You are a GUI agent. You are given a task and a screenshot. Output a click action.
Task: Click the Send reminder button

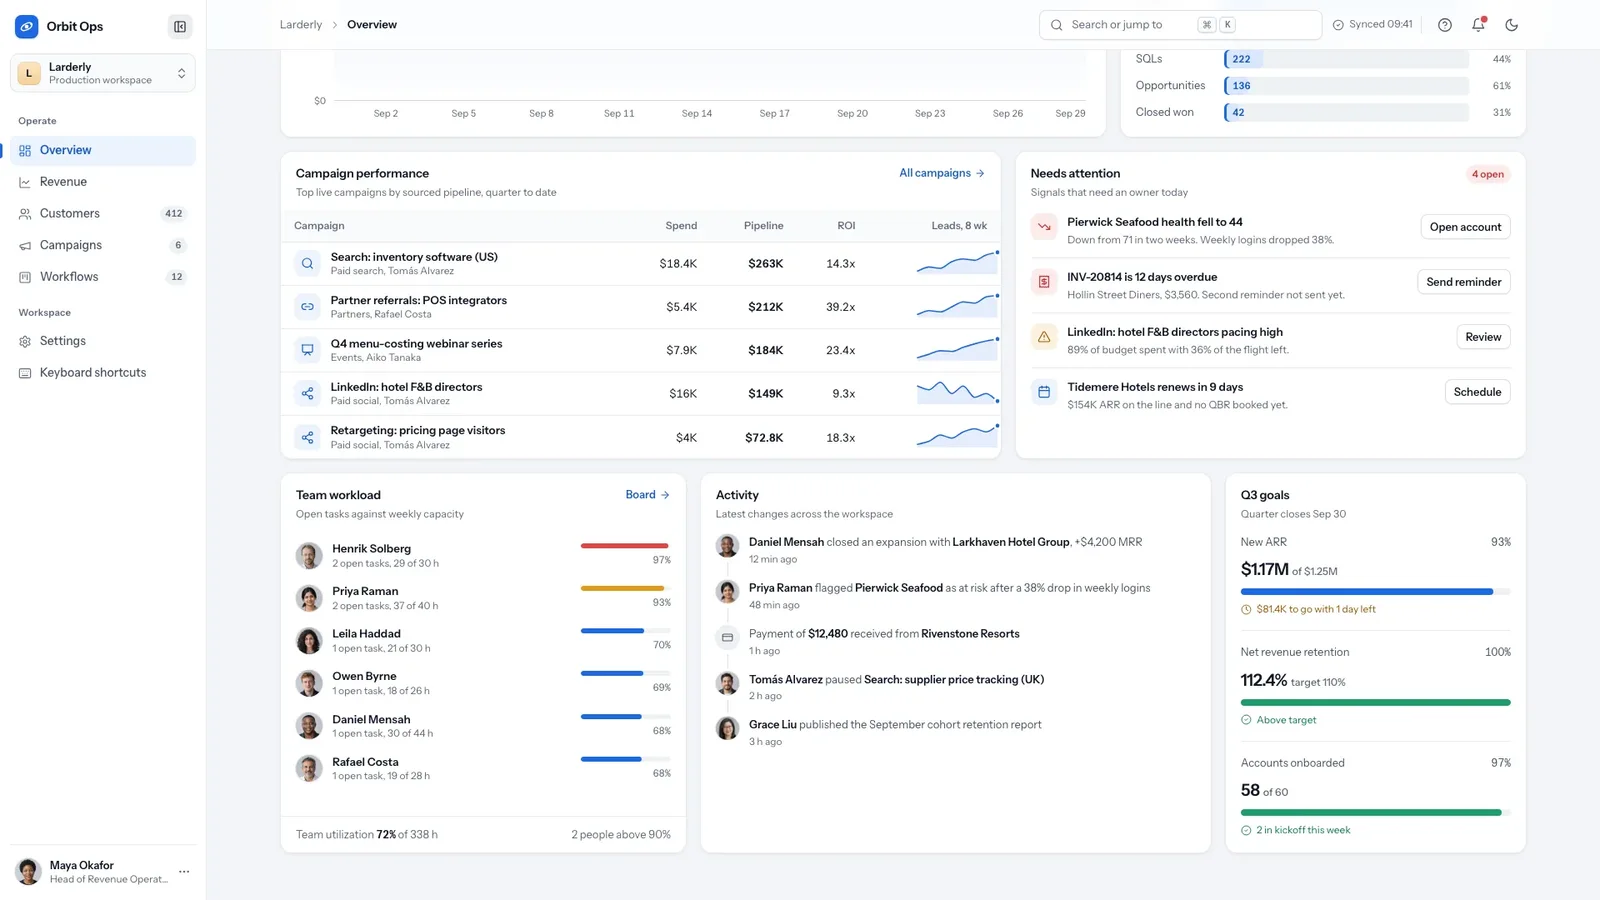[1463, 282]
